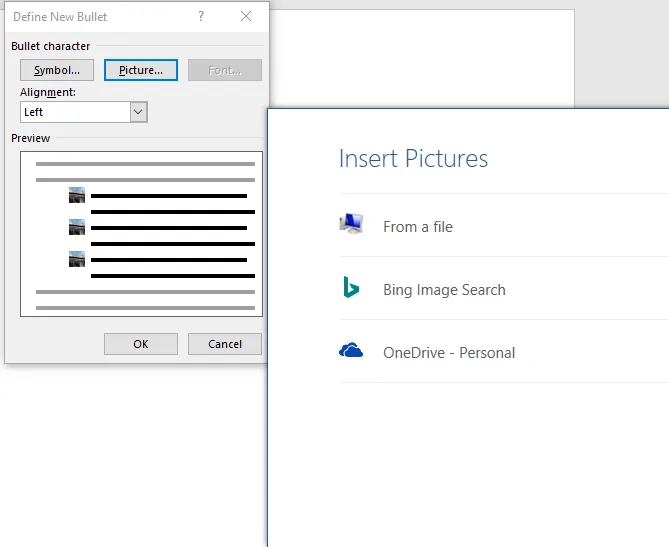Viewport: 669px width, 547px height.
Task: Click the OneDrive cloud icon
Action: (351, 351)
